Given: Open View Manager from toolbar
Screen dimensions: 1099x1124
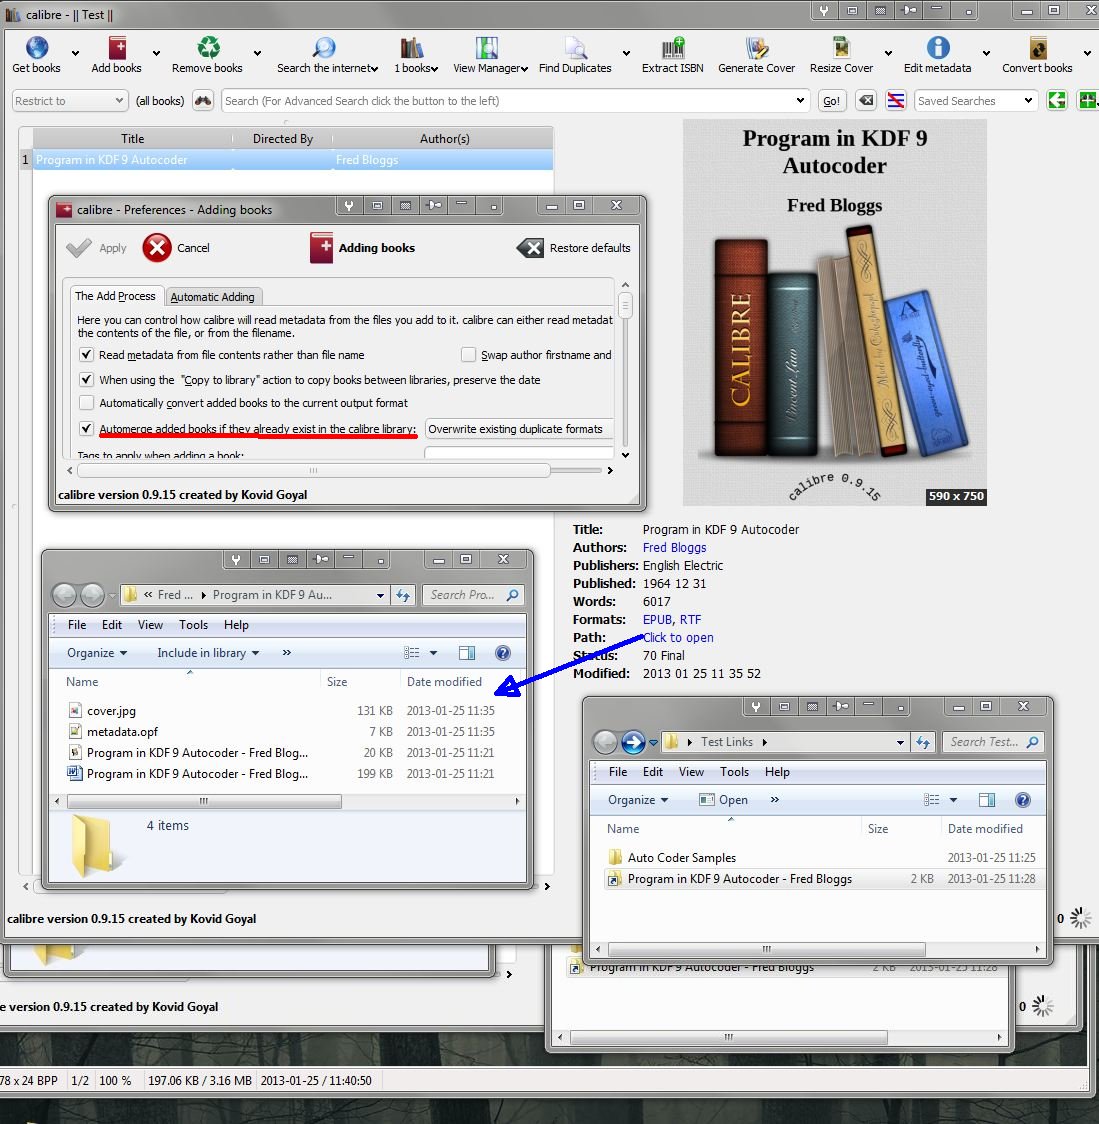Looking at the screenshot, I should click(486, 48).
